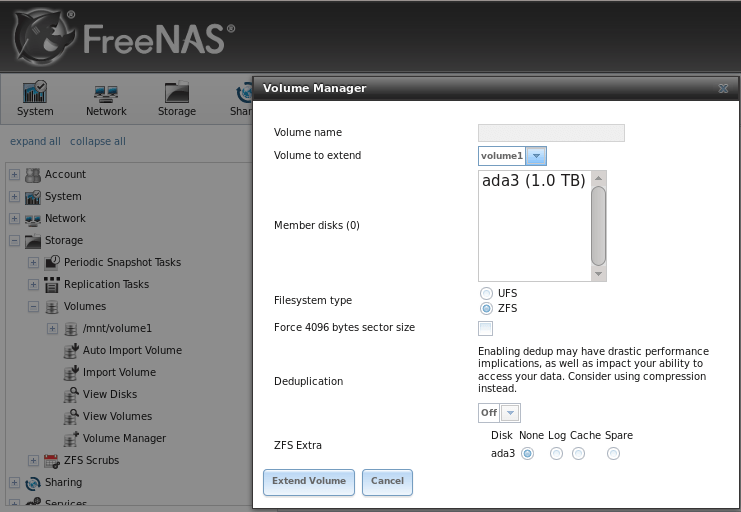741x512 pixels.
Task: Expand the Account tree node
Action: pyautogui.click(x=14, y=175)
